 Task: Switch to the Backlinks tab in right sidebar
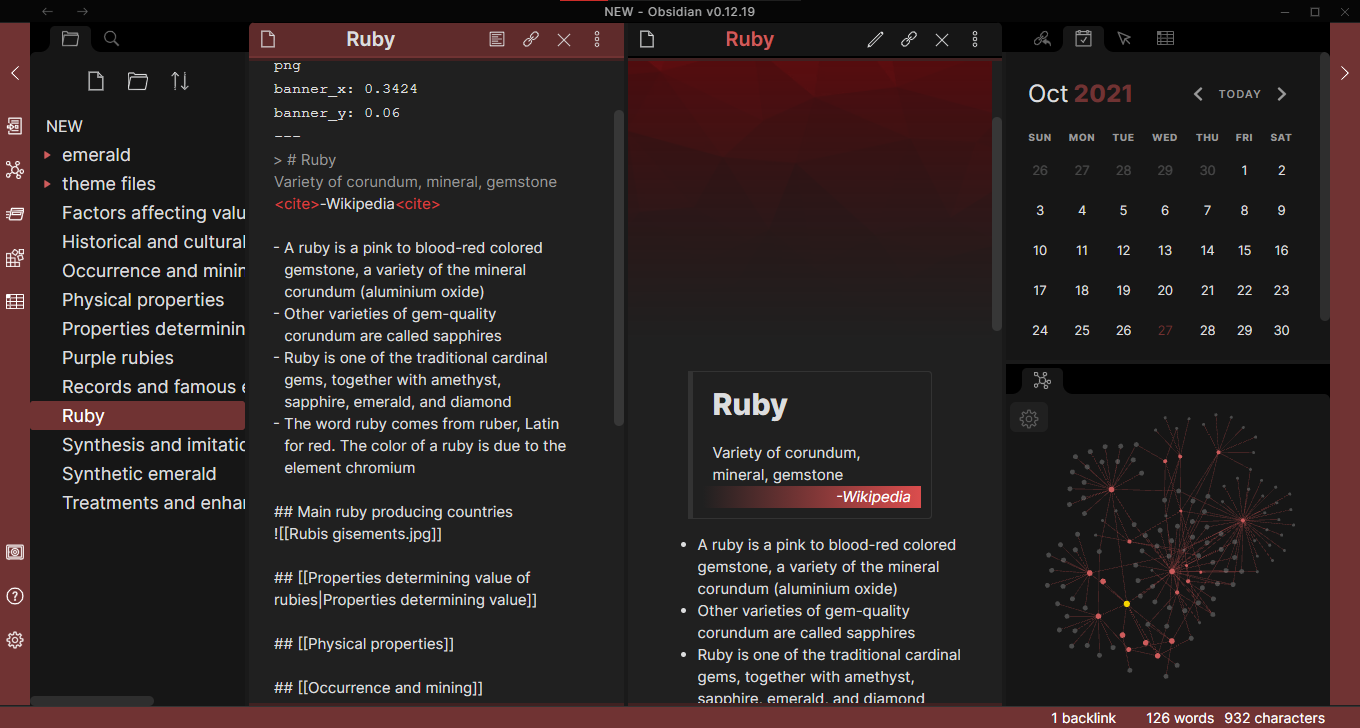[x=1042, y=39]
